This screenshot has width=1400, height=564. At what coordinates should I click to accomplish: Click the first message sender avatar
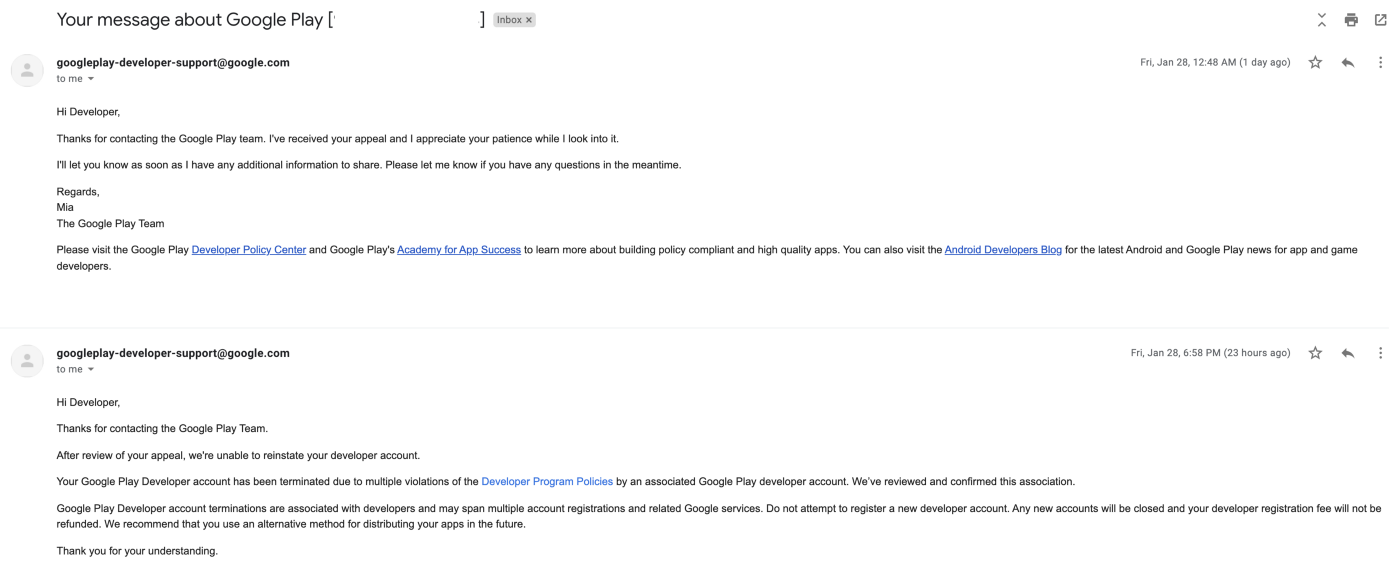pos(27,70)
